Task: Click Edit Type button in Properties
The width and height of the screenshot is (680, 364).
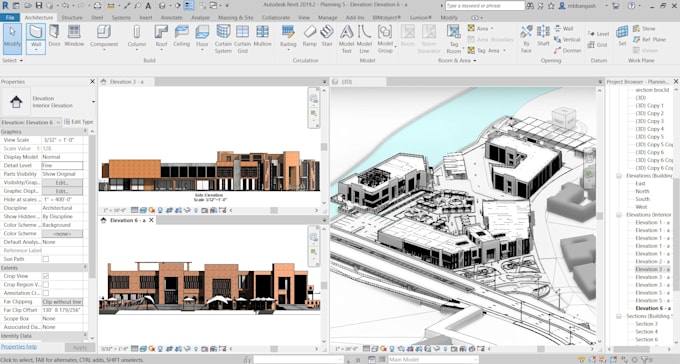Action: coord(78,122)
